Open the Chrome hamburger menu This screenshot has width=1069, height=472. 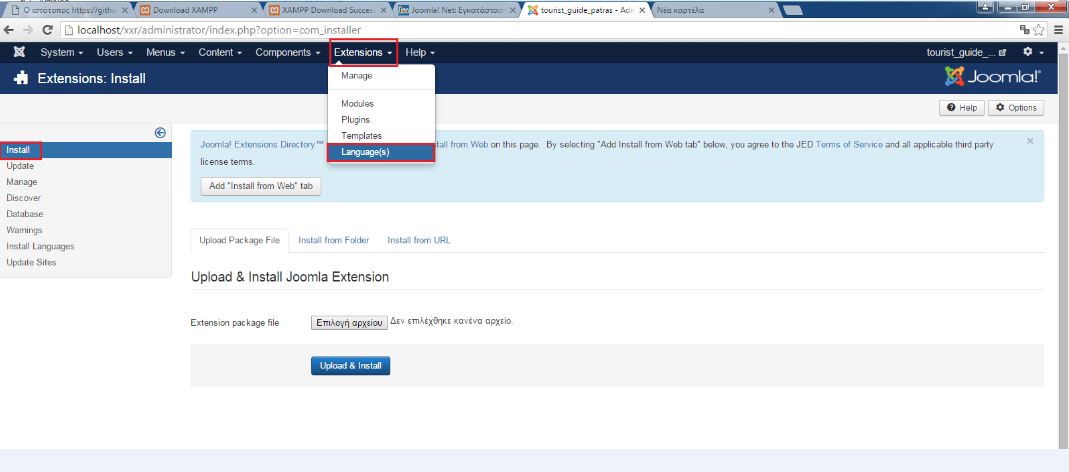point(1057,30)
